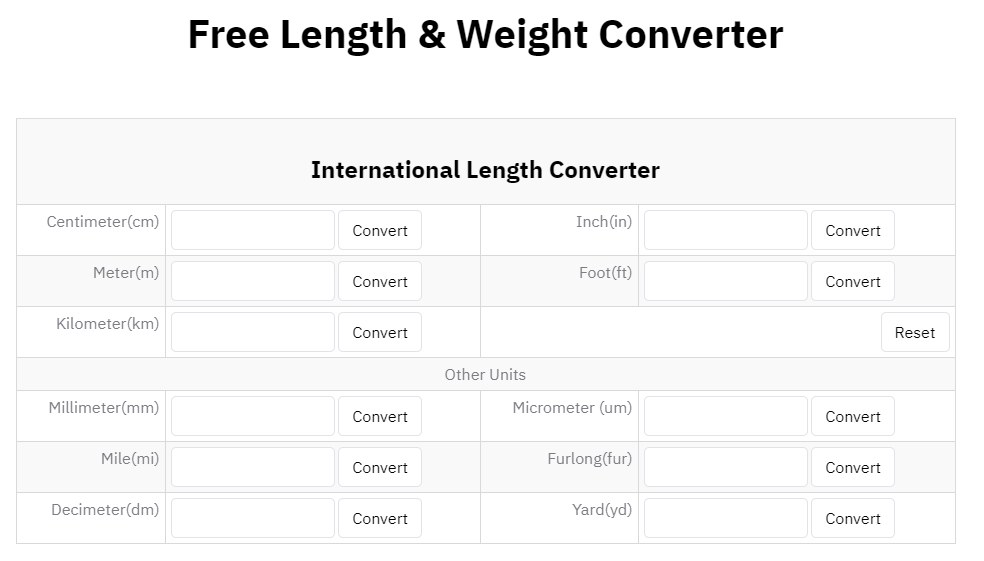Reset the length converter
Screen dimensions: 984x561
[x=914, y=332]
